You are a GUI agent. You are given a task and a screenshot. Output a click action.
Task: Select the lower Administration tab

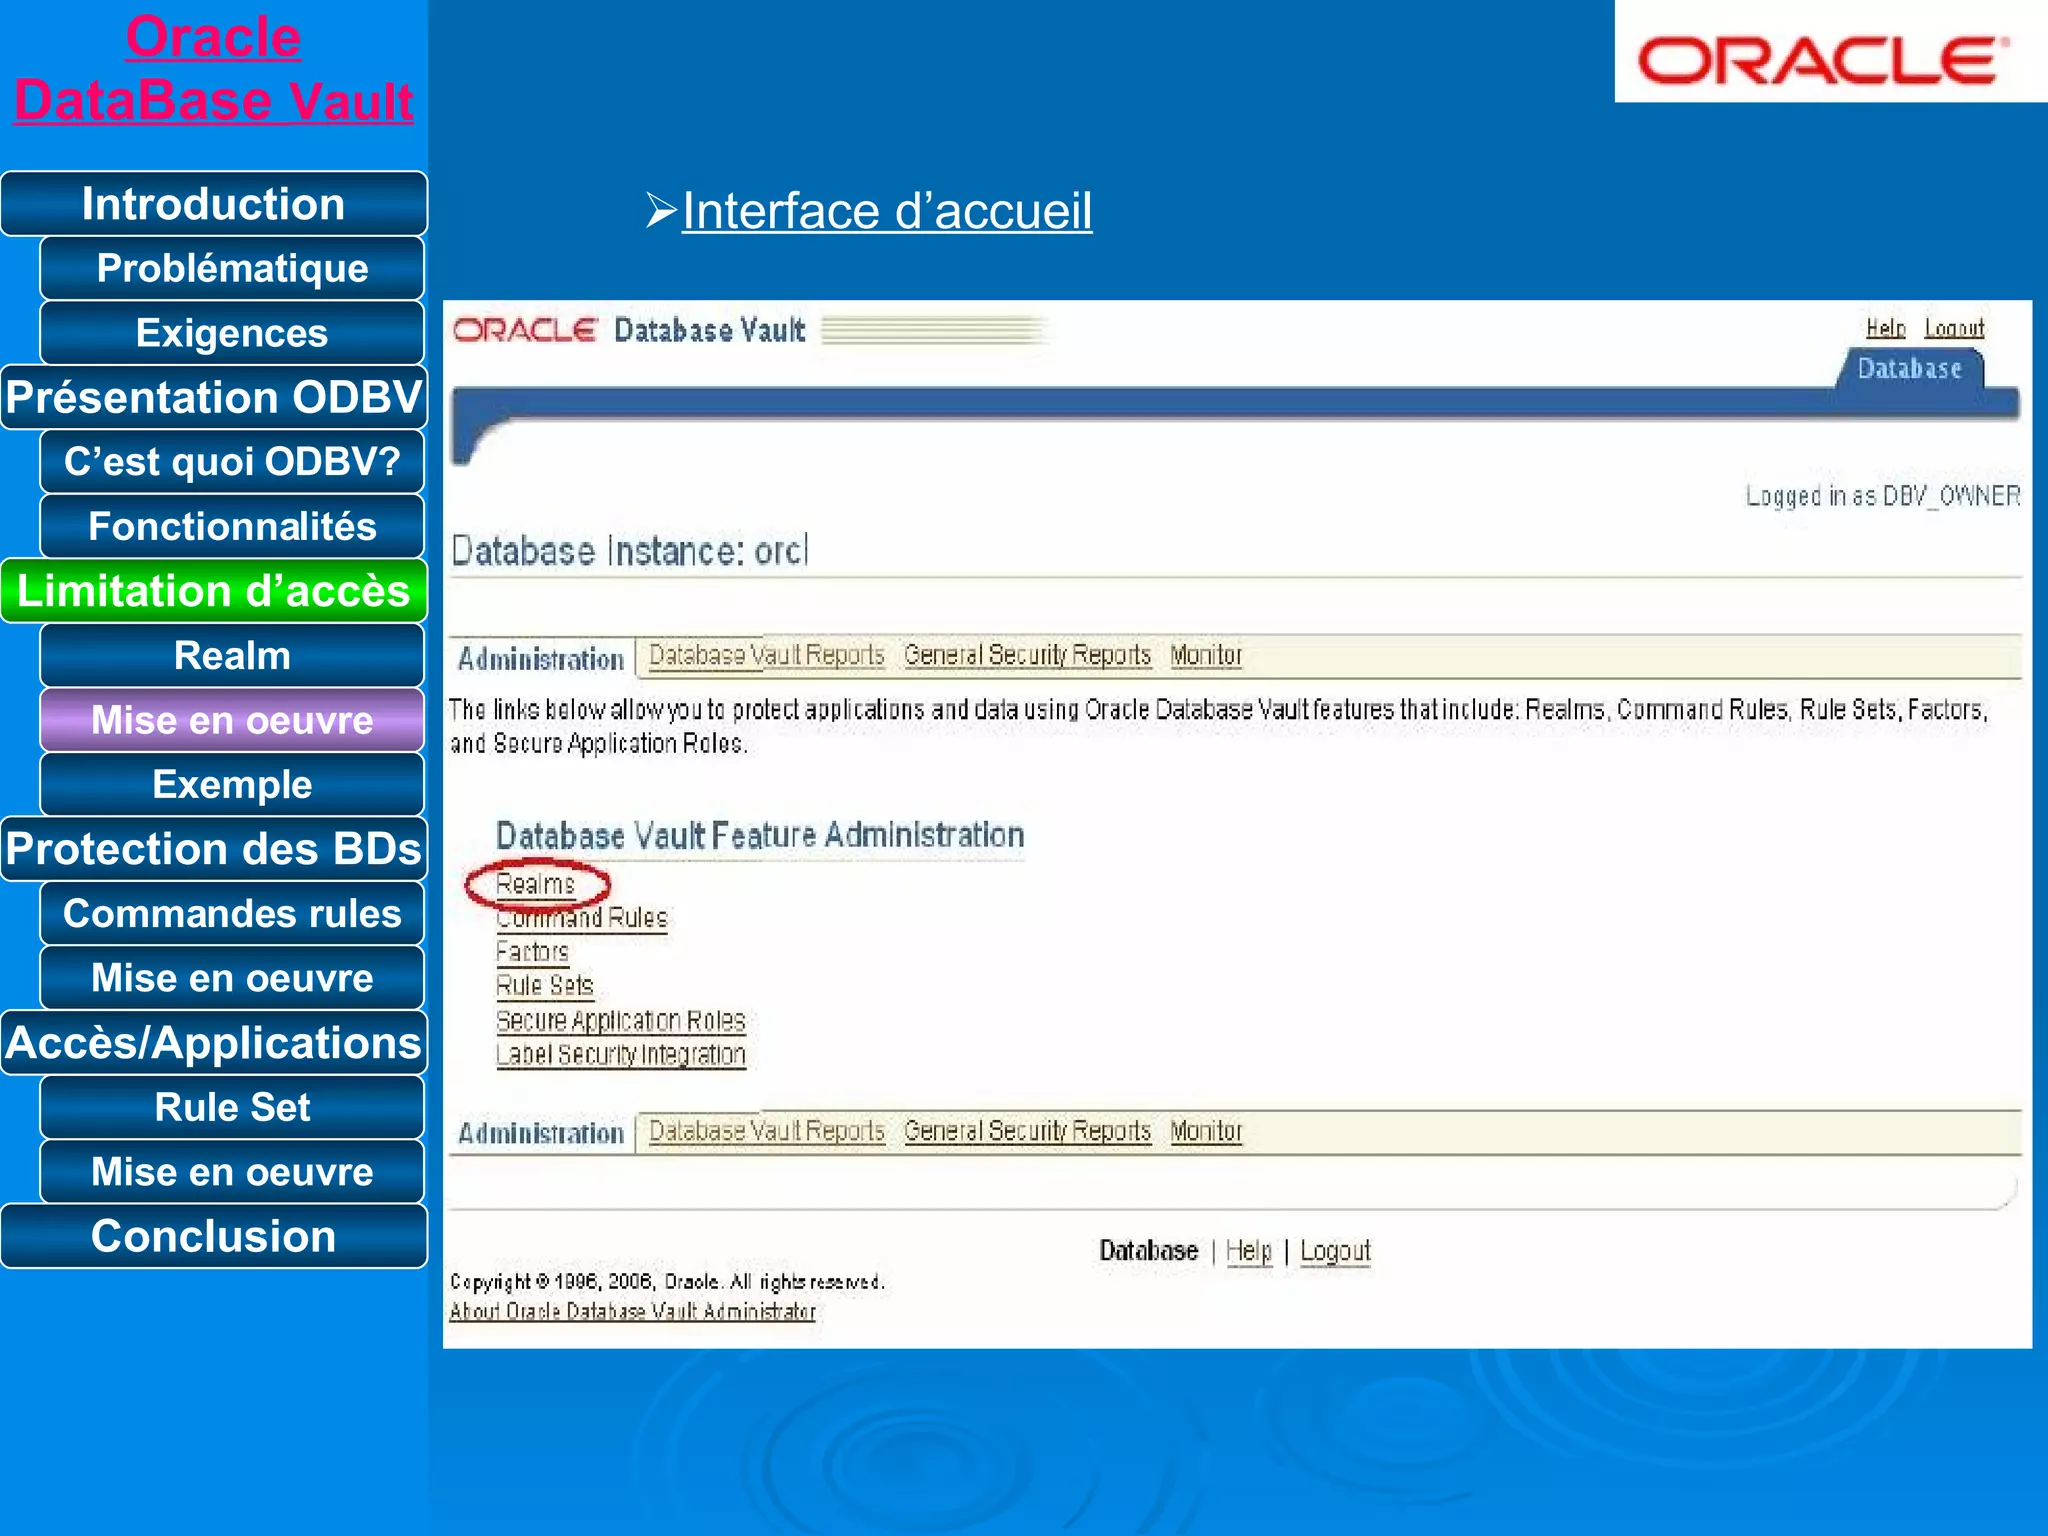tap(541, 1134)
